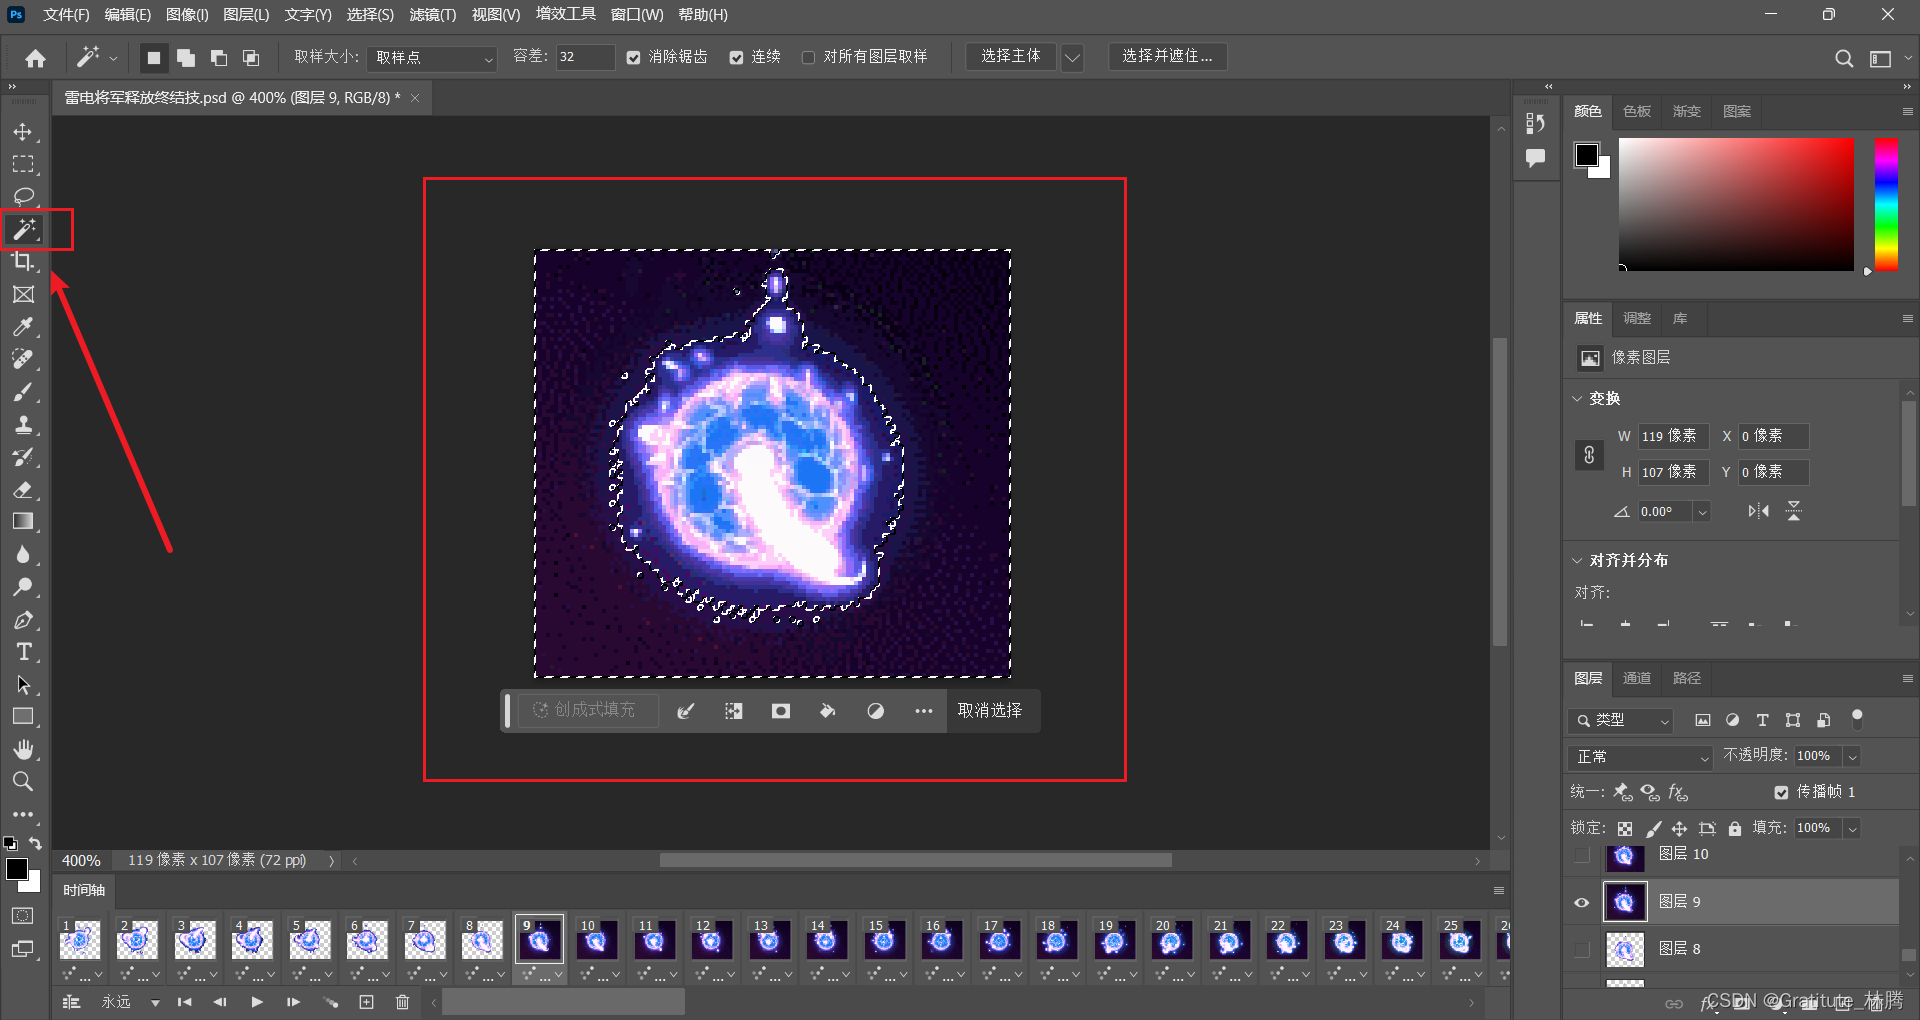Select the History Brush tool
The image size is (1920, 1020).
22,457
